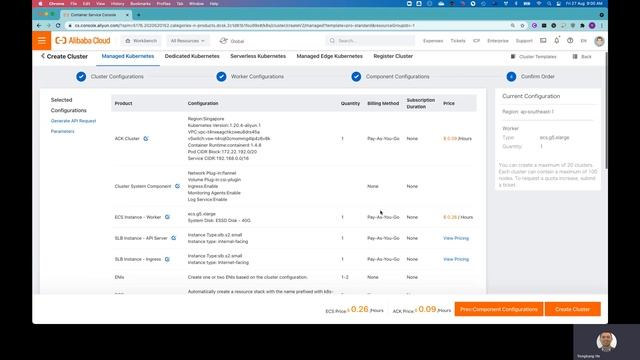This screenshot has height=360, width=640.
Task: Click the icon next to ECS Instance - Worker
Action: tap(167, 217)
